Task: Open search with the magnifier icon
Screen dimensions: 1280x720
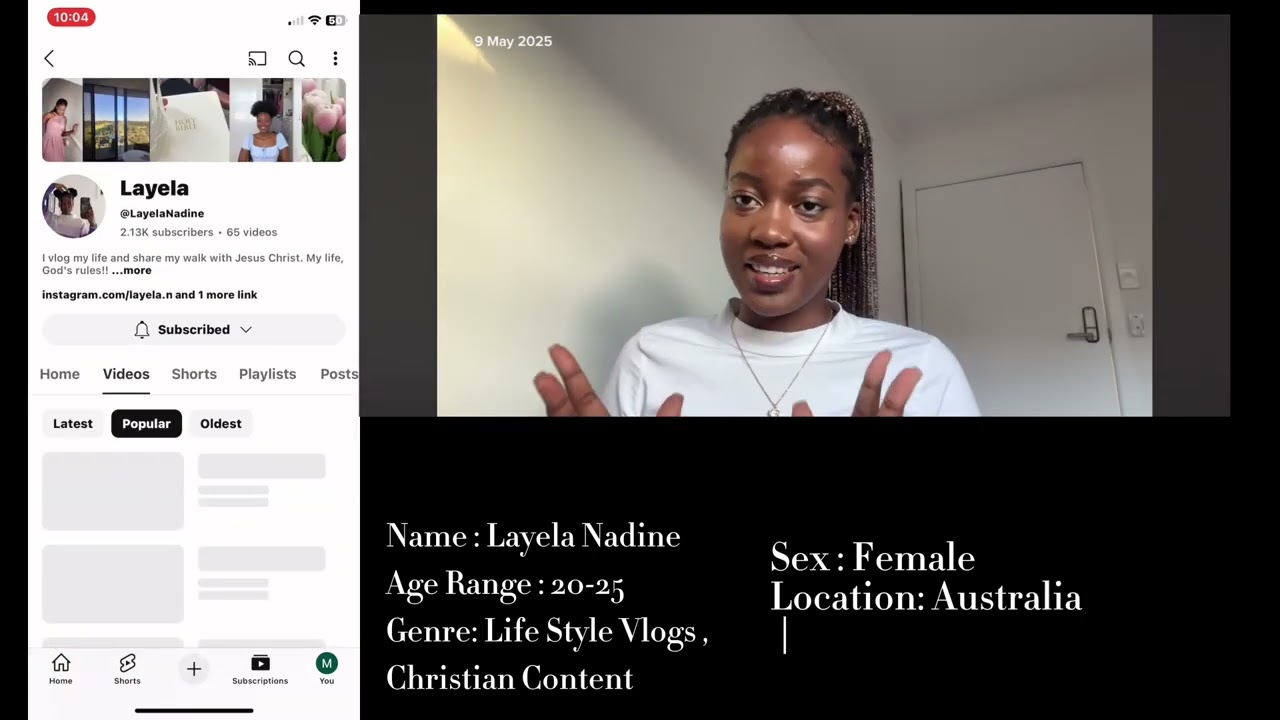Action: tap(297, 59)
